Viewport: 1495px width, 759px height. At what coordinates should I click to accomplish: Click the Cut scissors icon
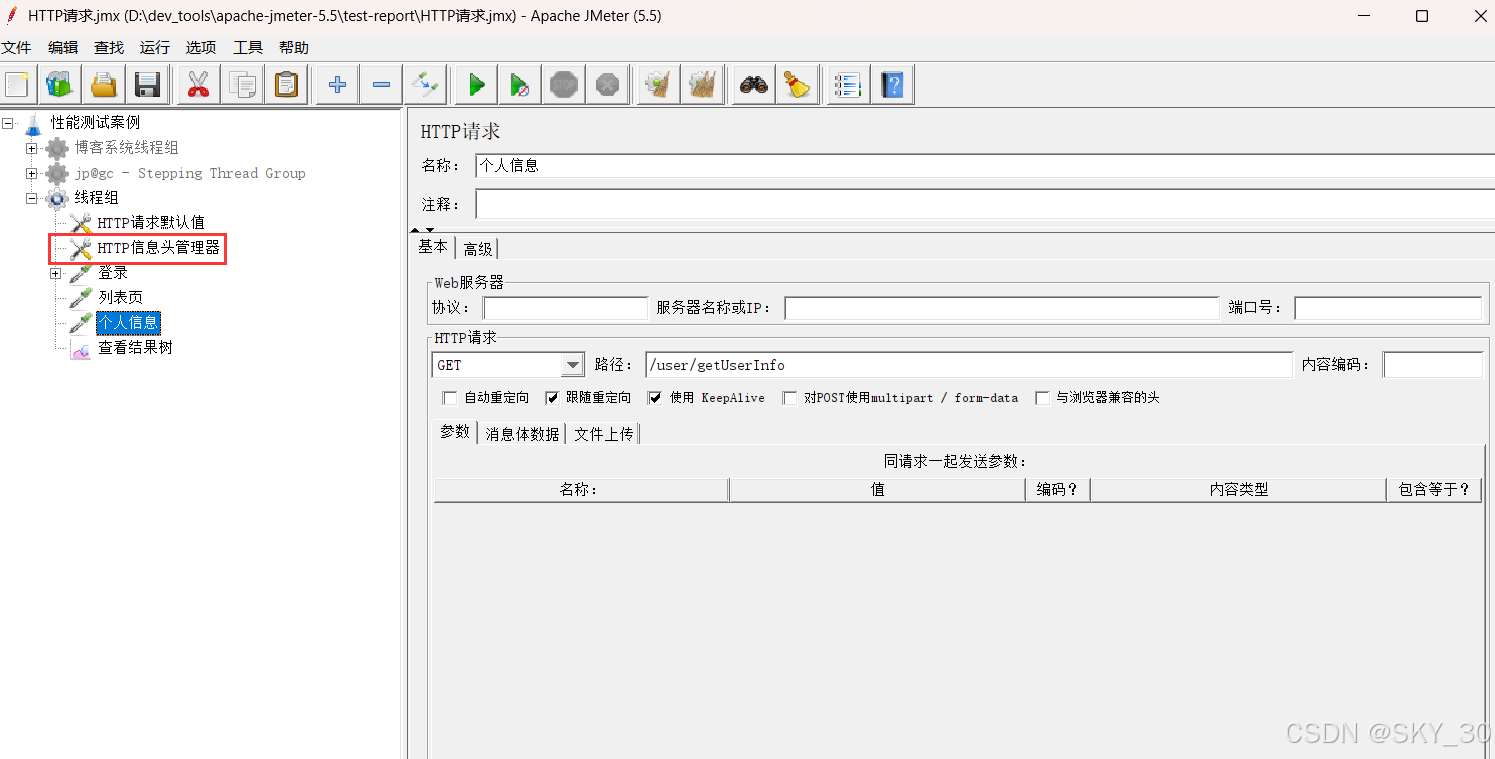pyautogui.click(x=198, y=85)
